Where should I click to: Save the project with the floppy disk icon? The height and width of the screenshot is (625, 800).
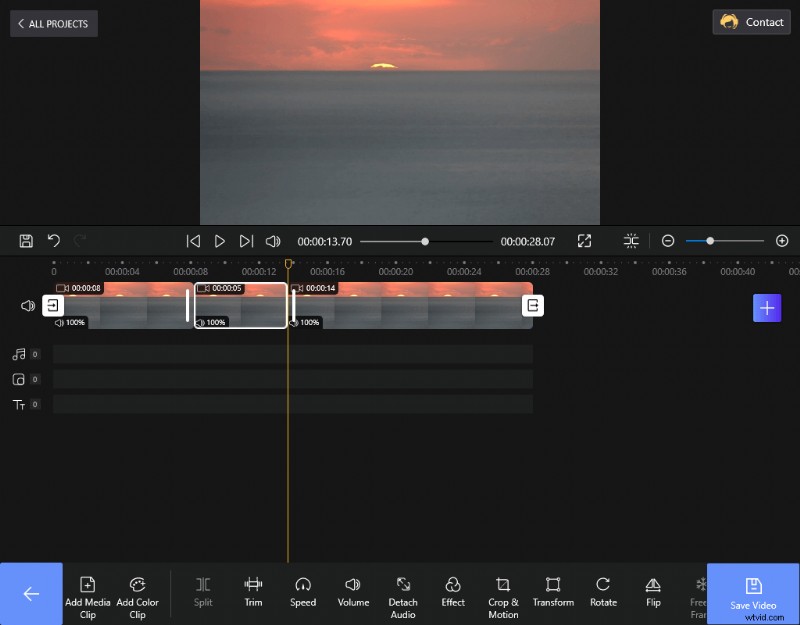point(24,241)
